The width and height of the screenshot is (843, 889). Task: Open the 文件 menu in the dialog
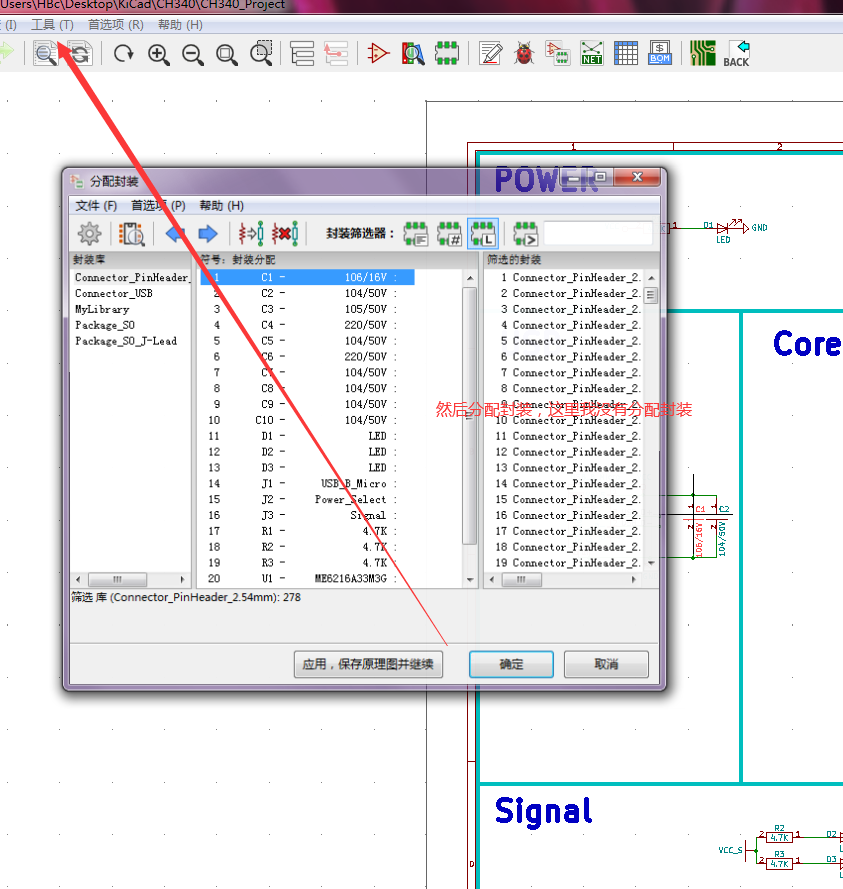pos(93,205)
